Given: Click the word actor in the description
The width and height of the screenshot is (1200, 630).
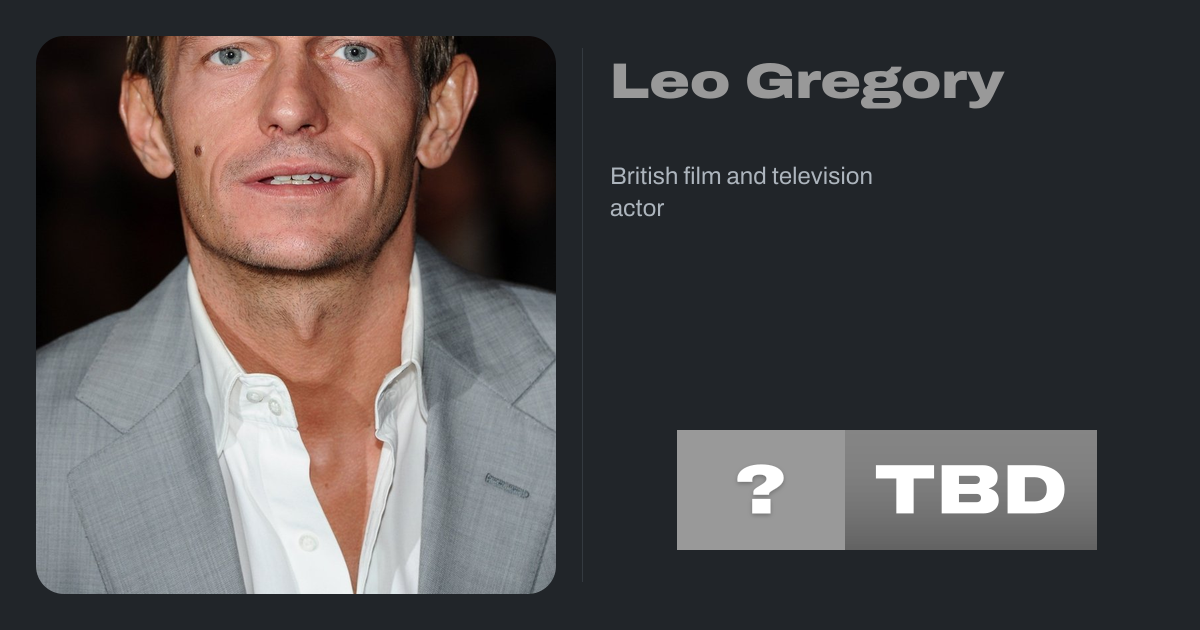Looking at the screenshot, I should (637, 210).
